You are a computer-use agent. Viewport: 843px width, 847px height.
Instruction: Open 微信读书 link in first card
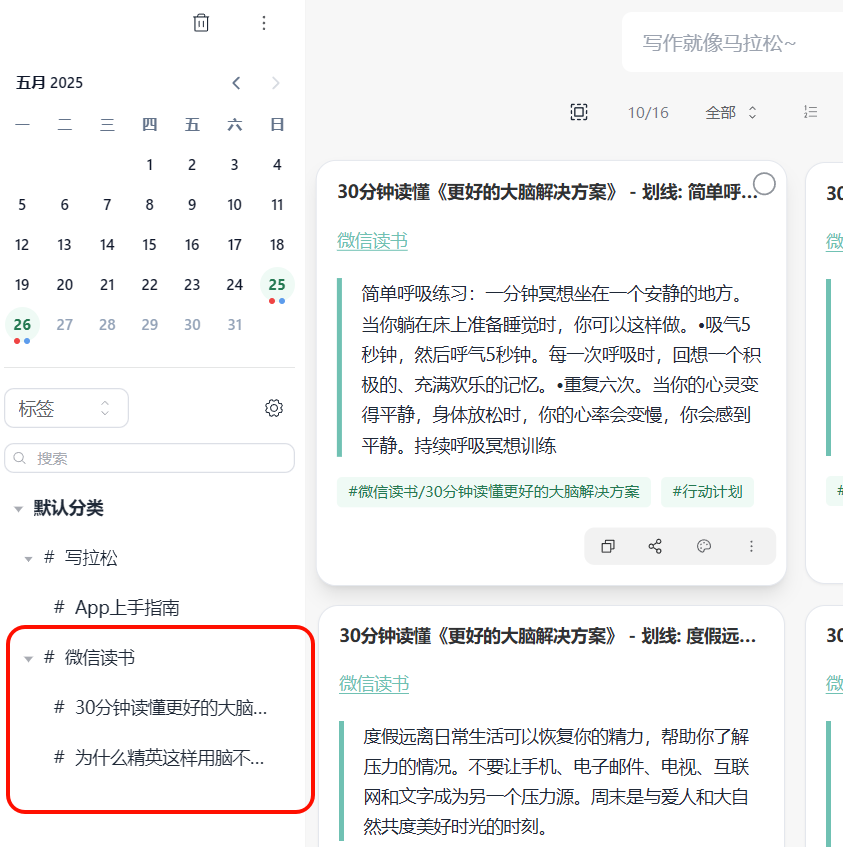tap(372, 241)
